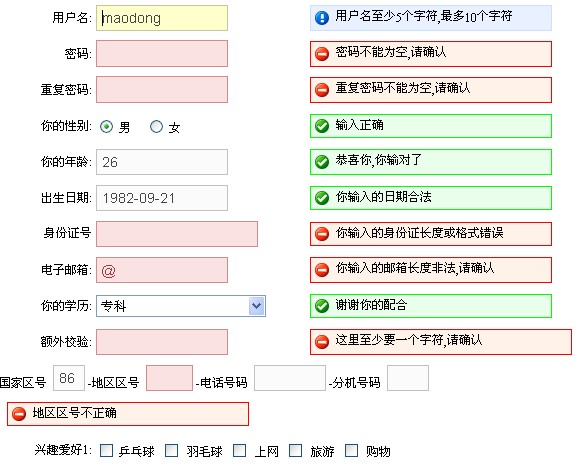Click the 电子邮箱 field containing @
582x468 pixels.
point(162,270)
